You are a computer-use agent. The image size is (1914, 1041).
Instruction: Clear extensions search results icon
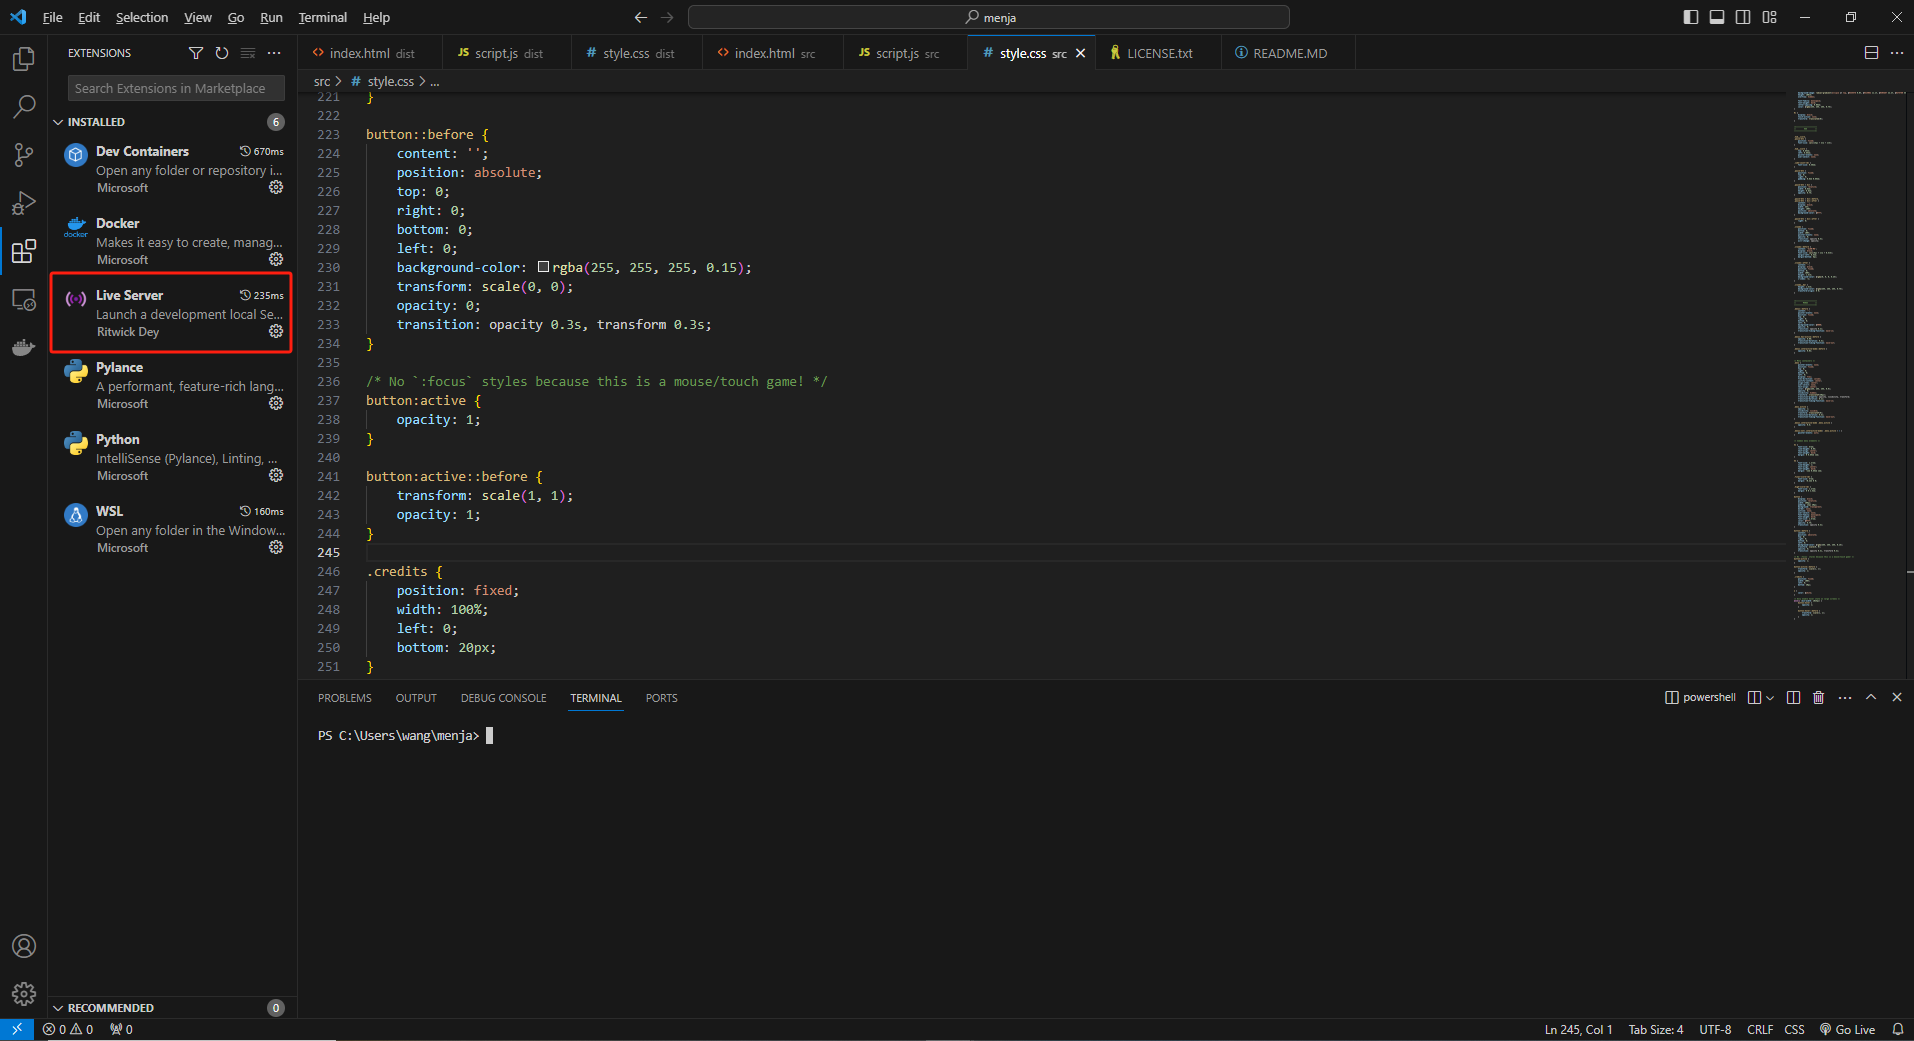pyautogui.click(x=248, y=53)
